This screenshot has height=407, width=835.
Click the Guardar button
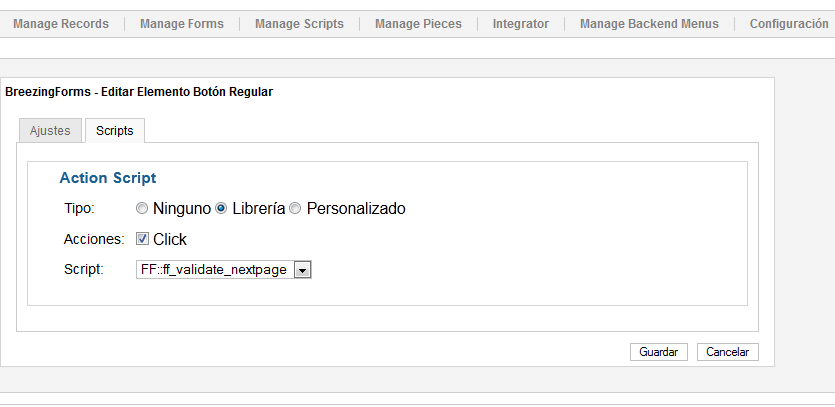pos(659,352)
